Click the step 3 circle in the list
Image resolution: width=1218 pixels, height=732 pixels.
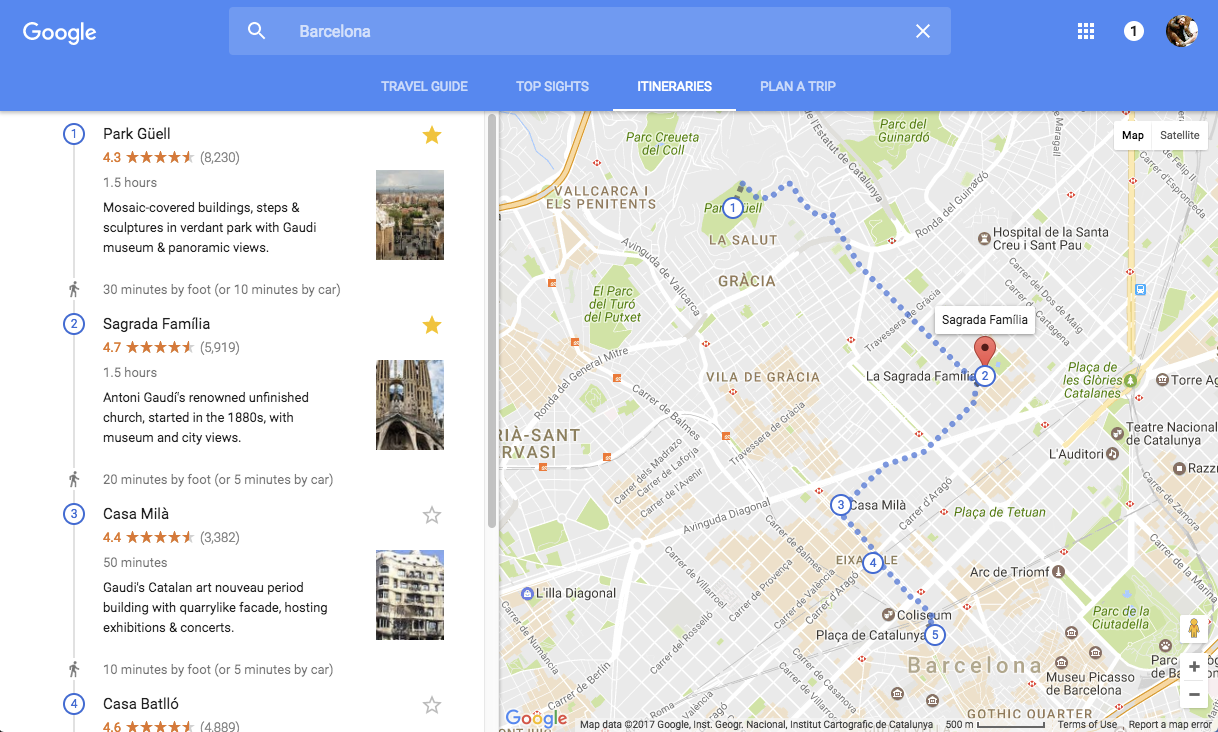coord(74,514)
